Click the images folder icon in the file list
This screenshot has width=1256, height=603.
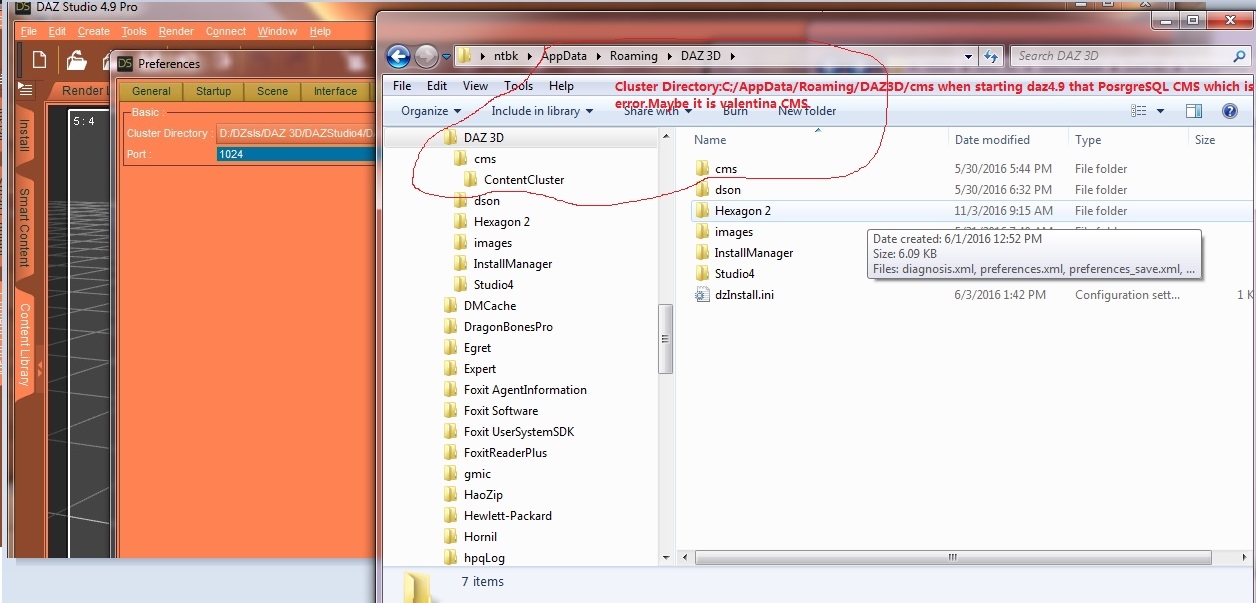click(x=702, y=231)
